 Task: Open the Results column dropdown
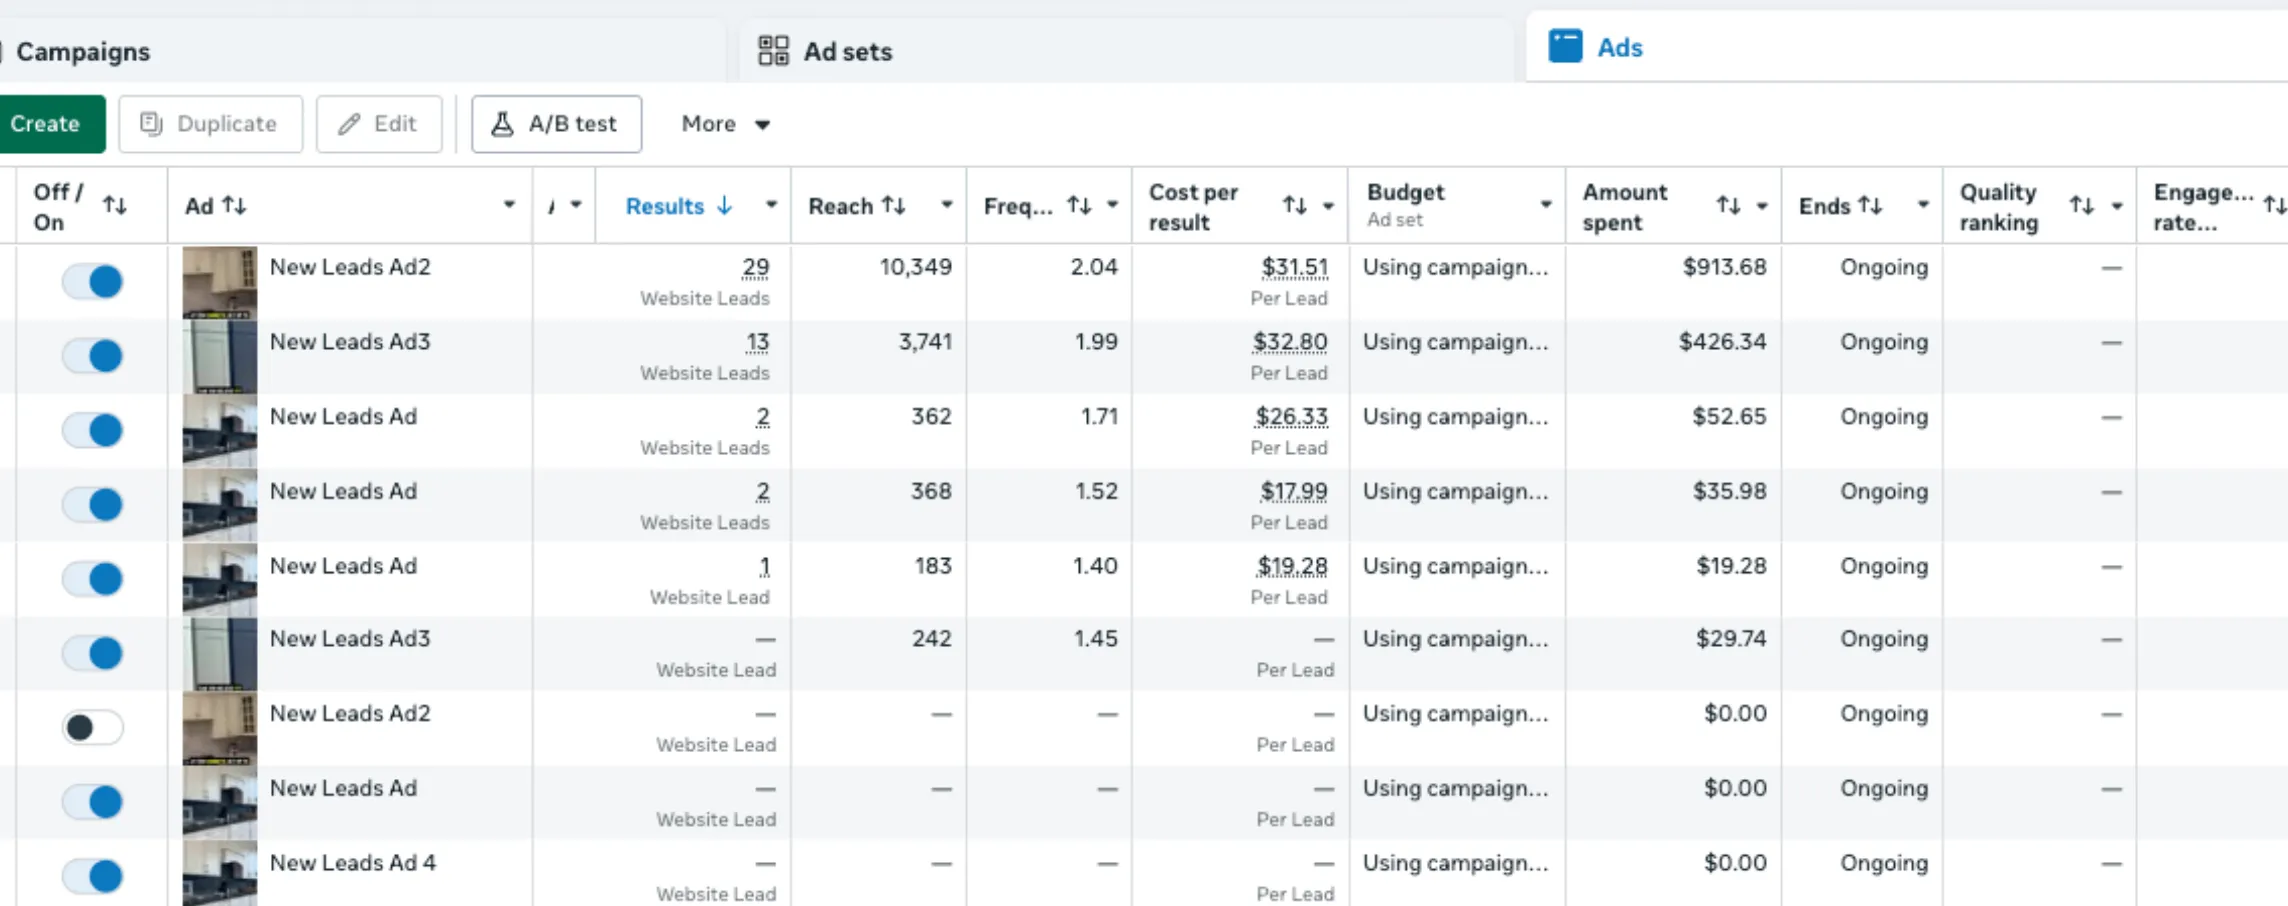pos(771,205)
